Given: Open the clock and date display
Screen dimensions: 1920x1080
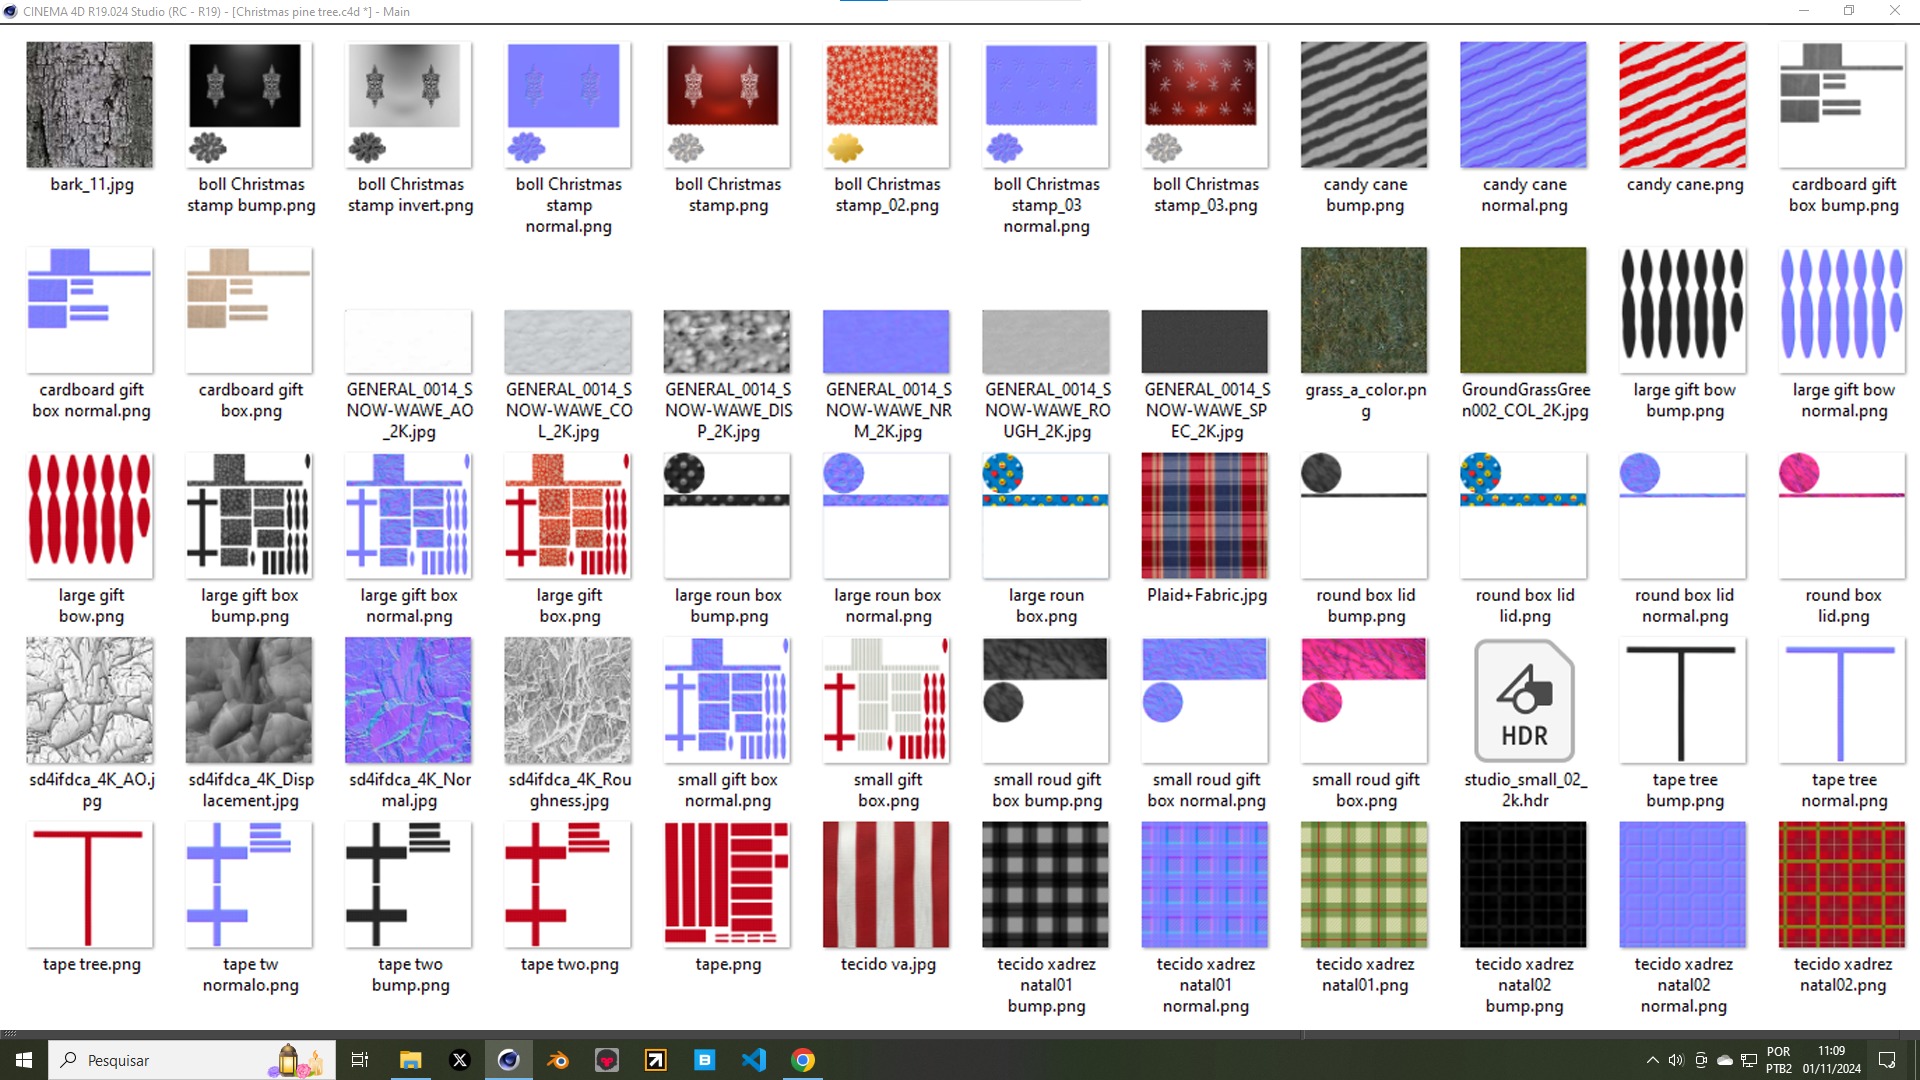Looking at the screenshot, I should coord(1831,1060).
